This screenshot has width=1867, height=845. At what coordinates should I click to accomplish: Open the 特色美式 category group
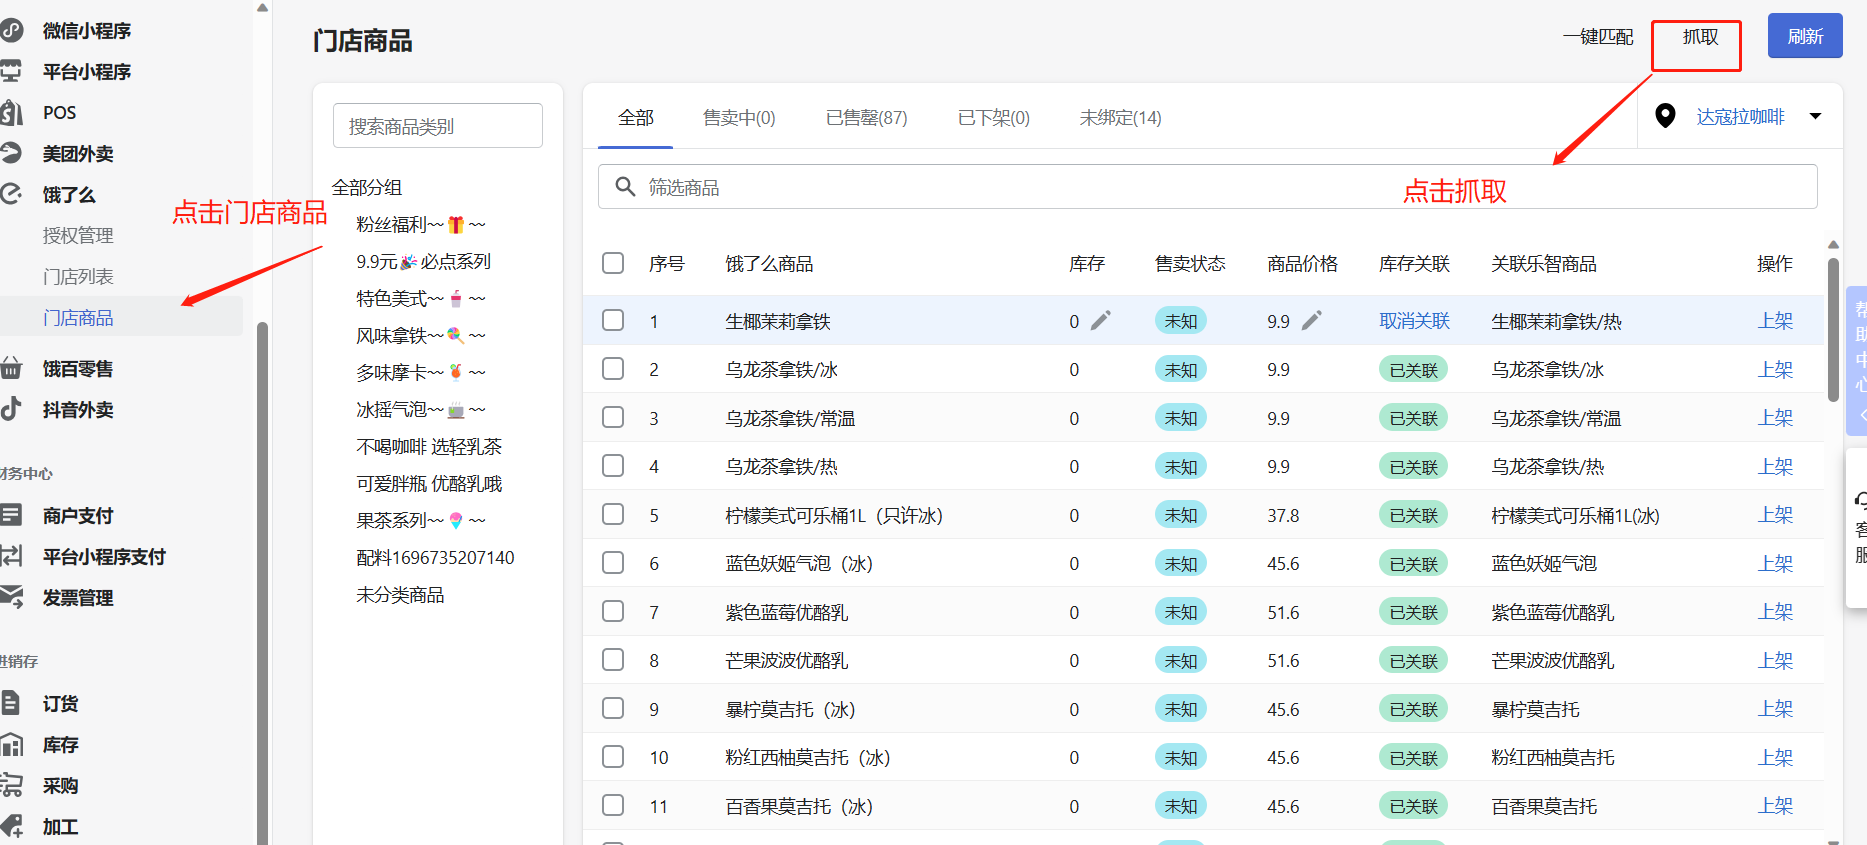coord(421,298)
